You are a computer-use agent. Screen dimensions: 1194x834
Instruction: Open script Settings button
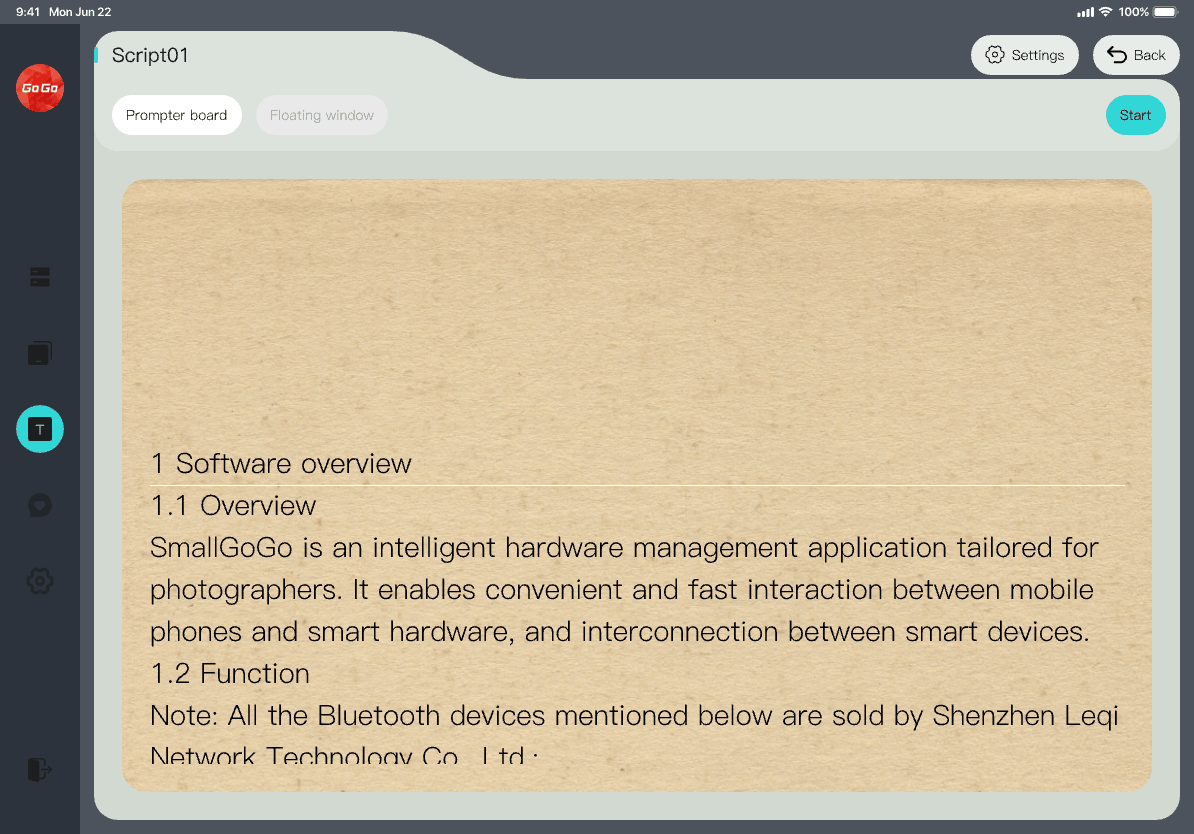coord(1025,55)
